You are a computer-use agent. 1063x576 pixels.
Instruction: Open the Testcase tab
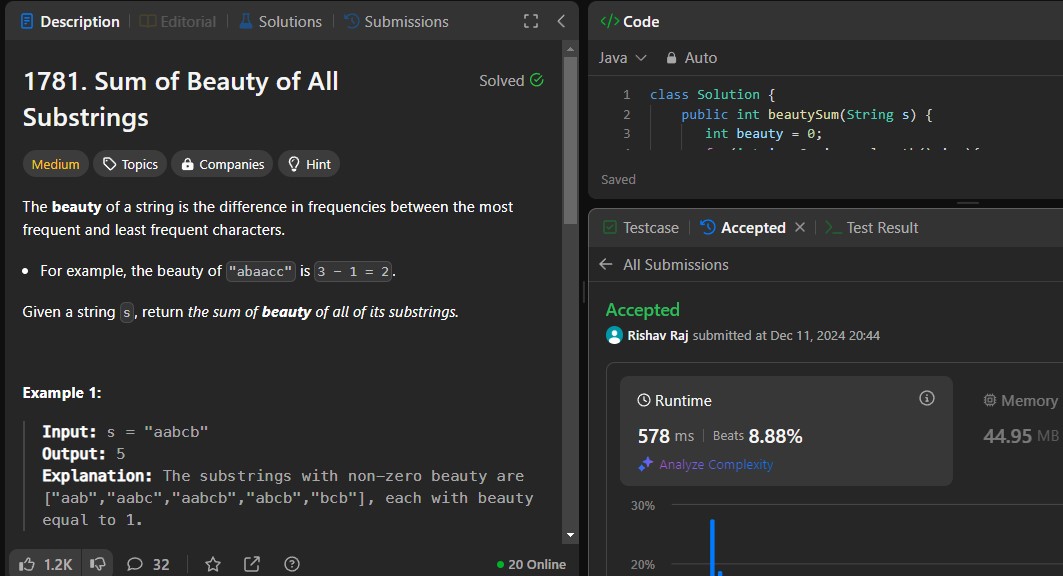[x=641, y=228]
